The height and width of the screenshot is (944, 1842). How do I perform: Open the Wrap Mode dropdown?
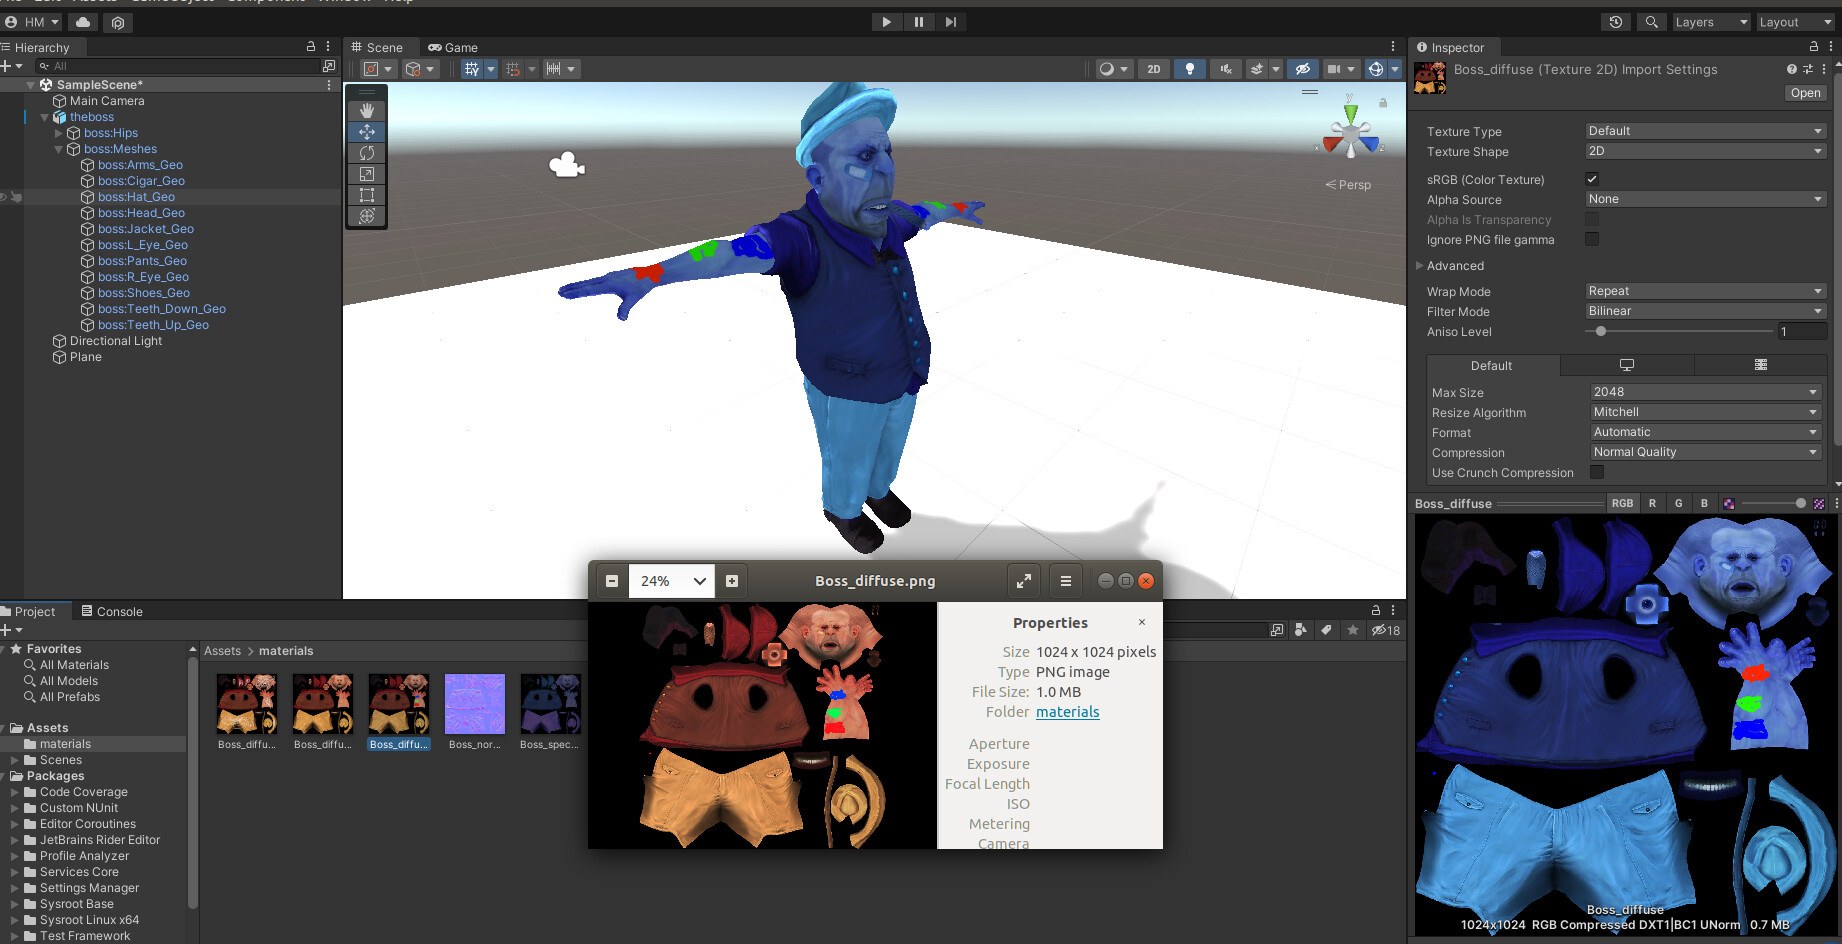(x=1704, y=291)
